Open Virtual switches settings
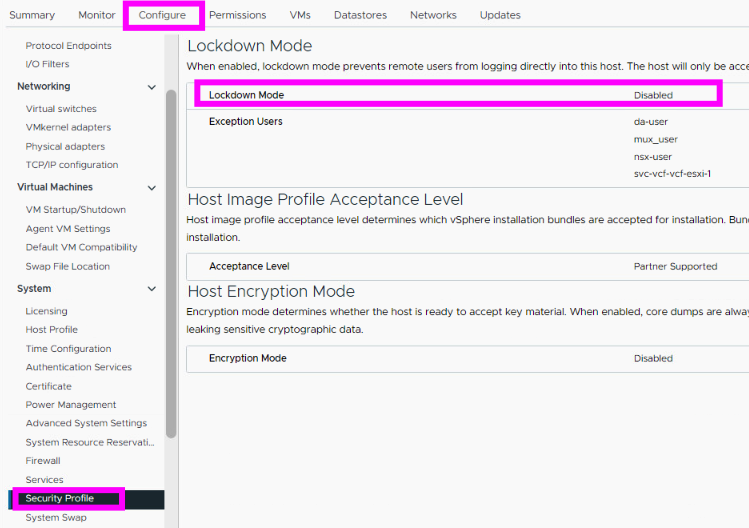The image size is (749, 528). [61, 109]
